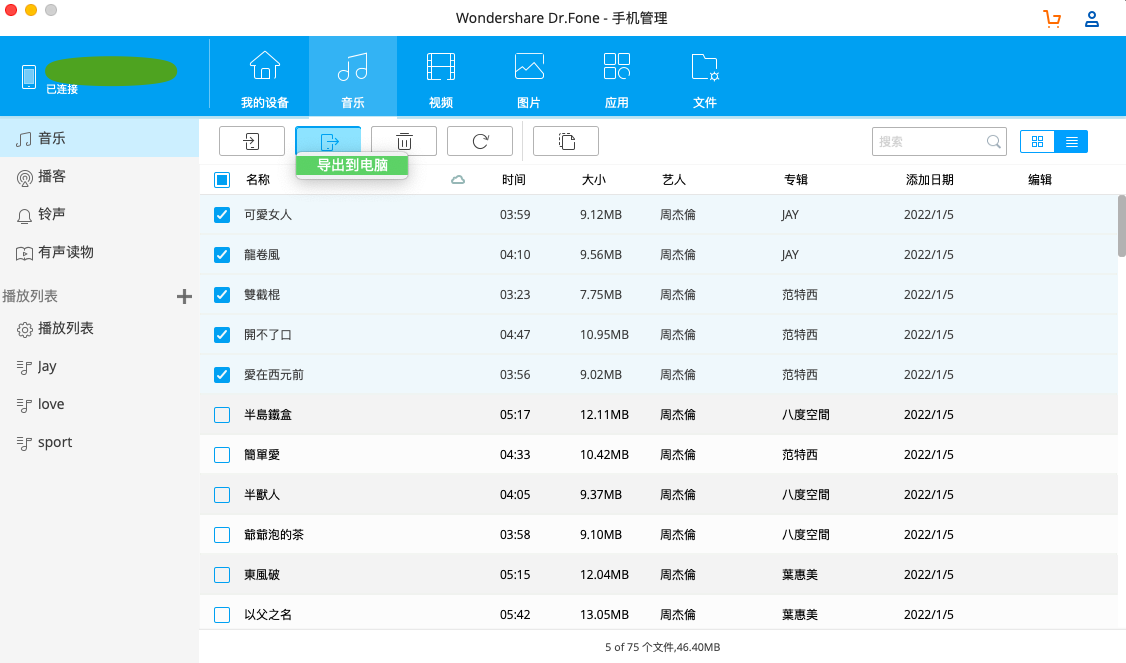This screenshot has width=1126, height=663.
Task: Select 音乐 in the sidebar
Action: click(x=99, y=138)
